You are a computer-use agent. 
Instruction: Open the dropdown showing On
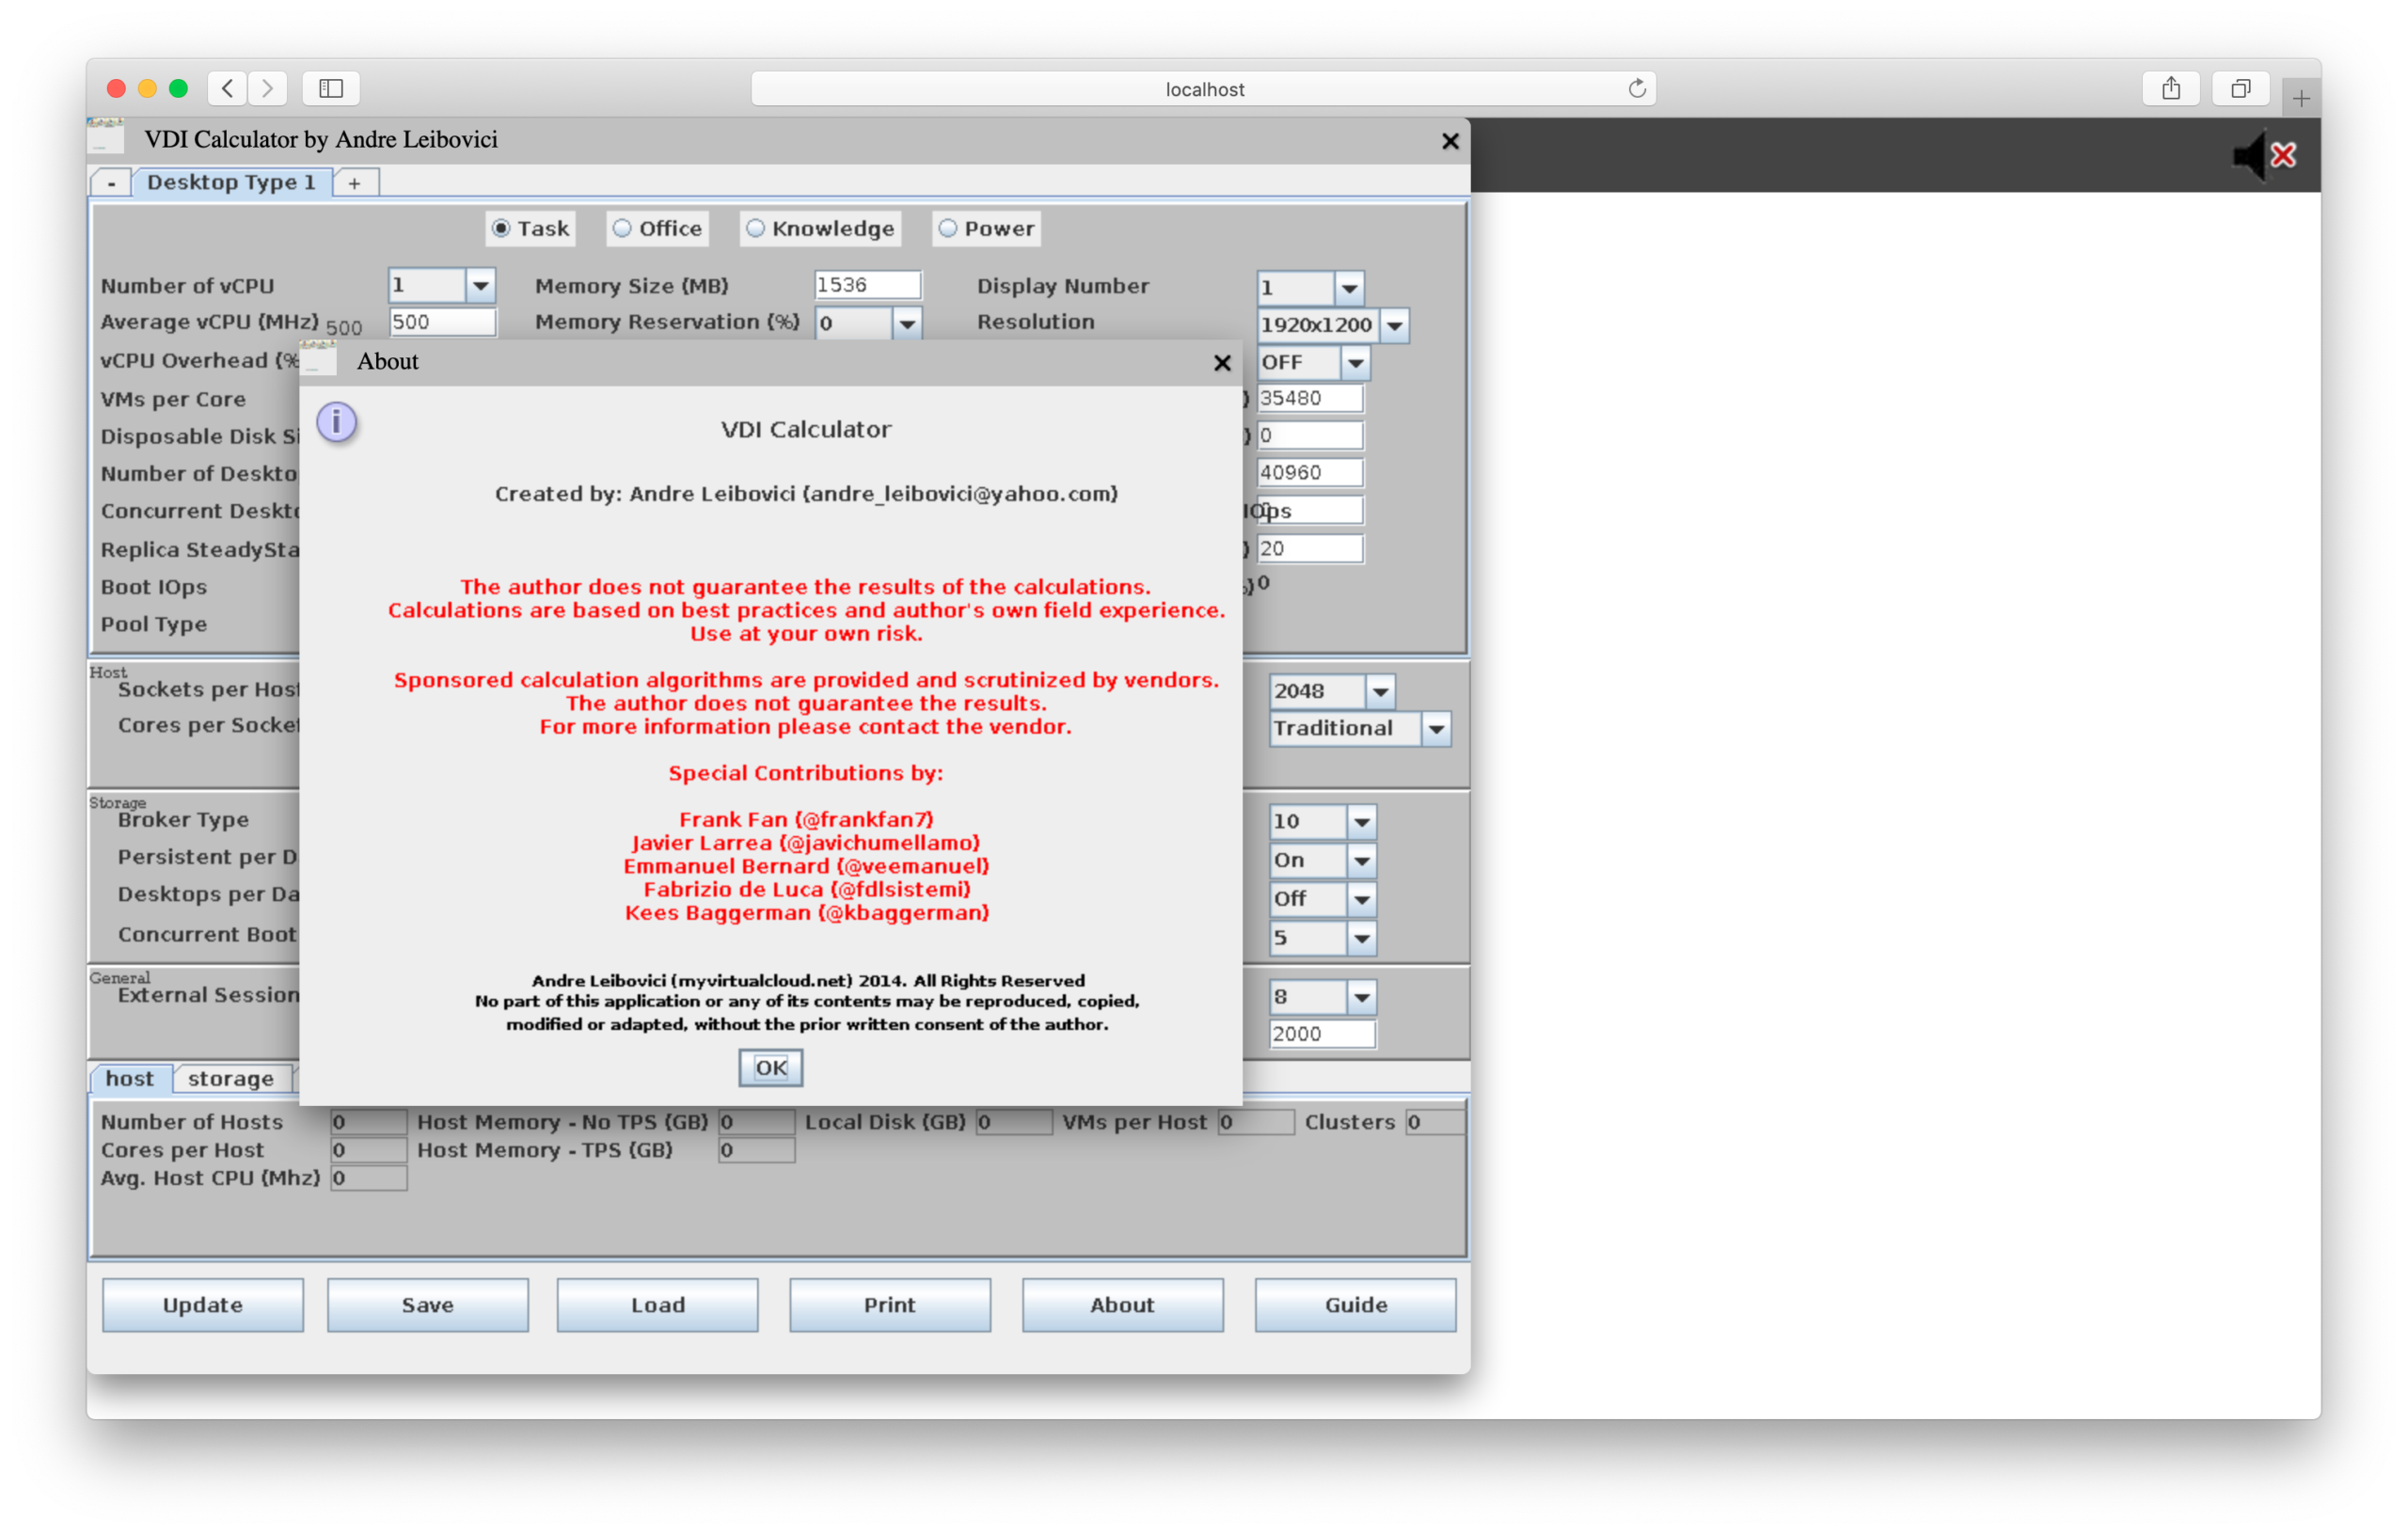[x=1361, y=861]
